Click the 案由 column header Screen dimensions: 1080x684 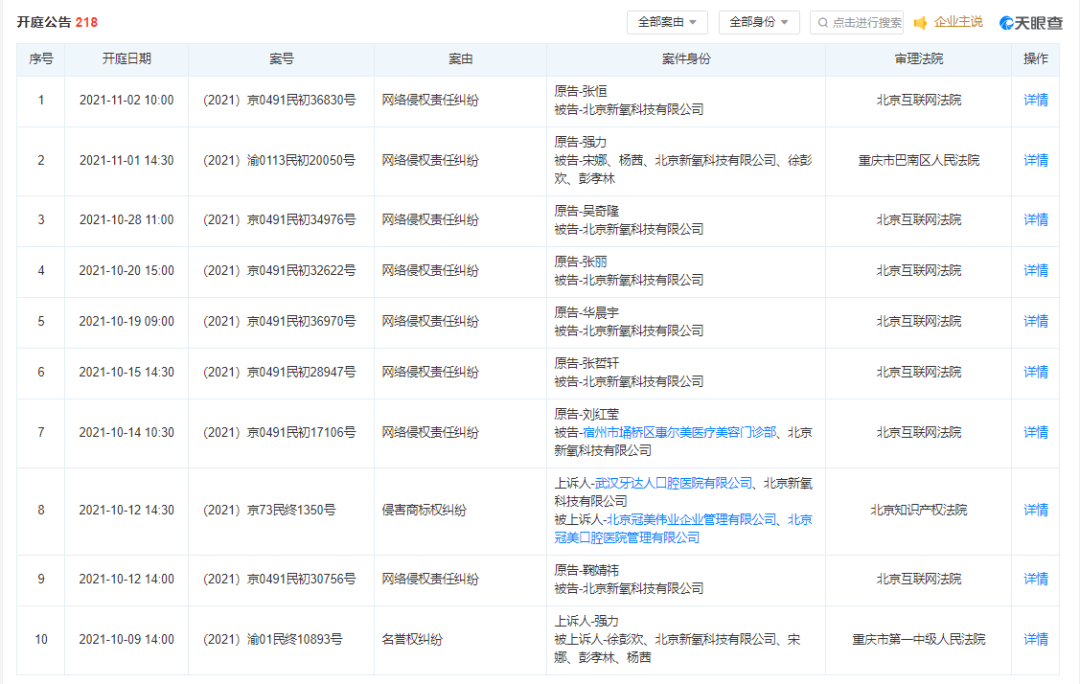(x=460, y=59)
